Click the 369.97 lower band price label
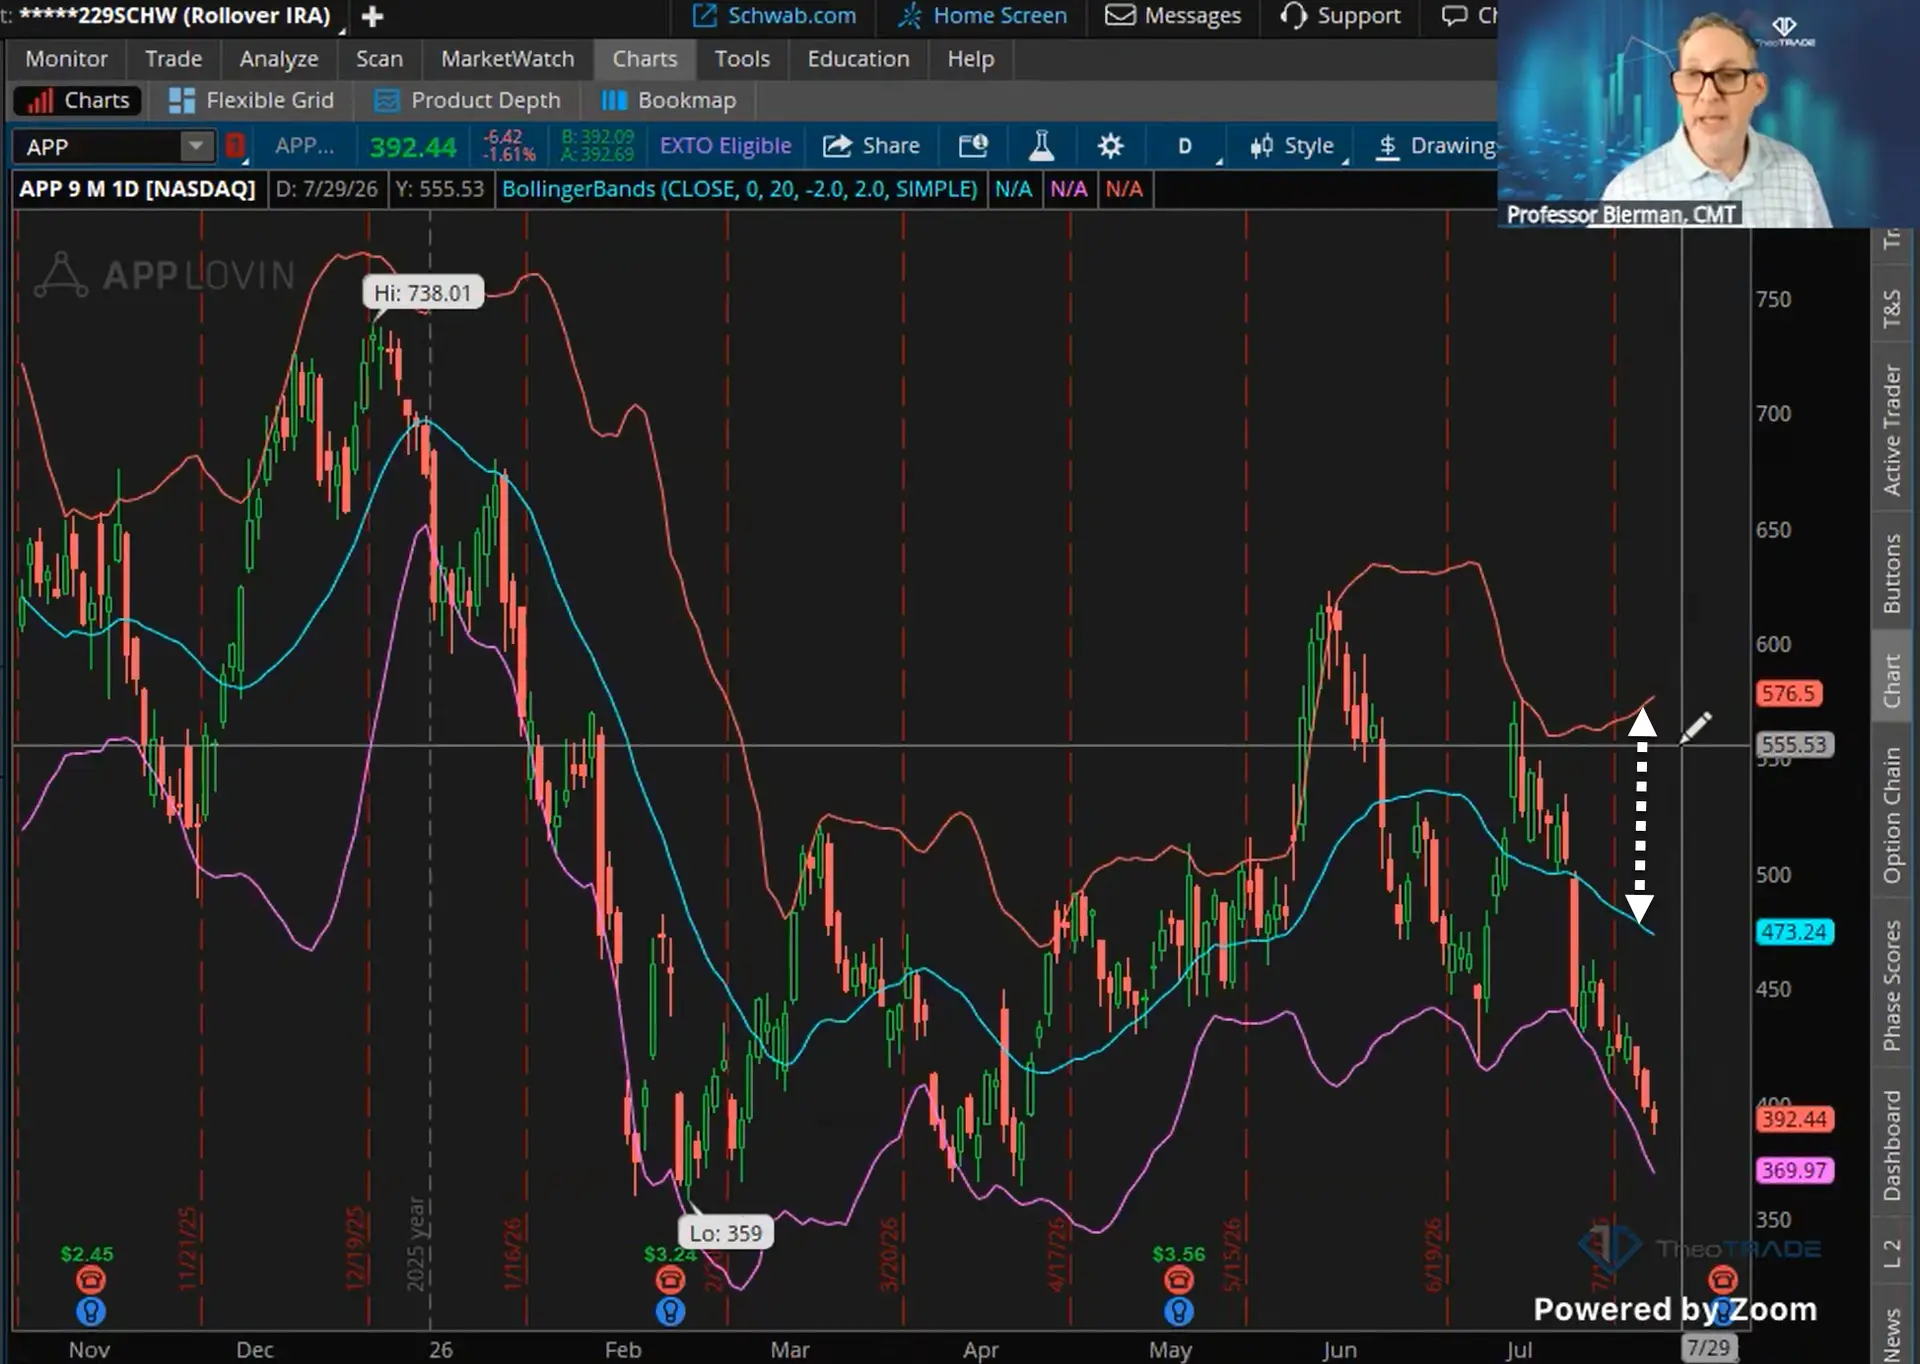Screen dimensions: 1920x1364 coord(1794,1170)
